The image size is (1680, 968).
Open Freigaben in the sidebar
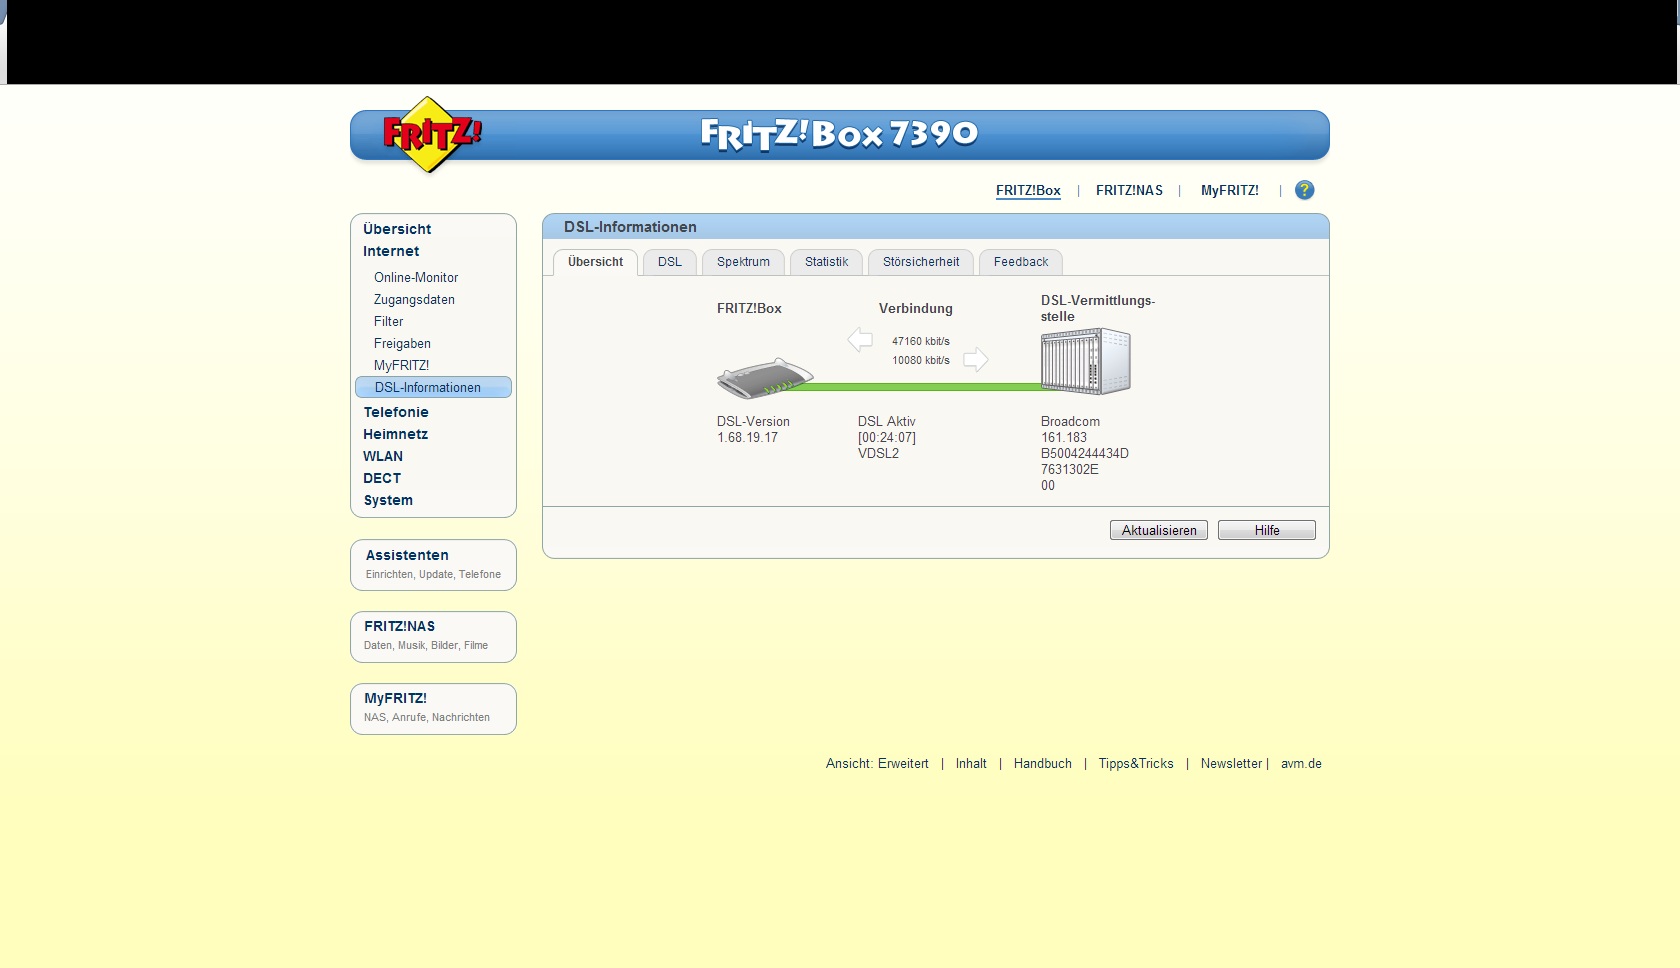click(402, 344)
